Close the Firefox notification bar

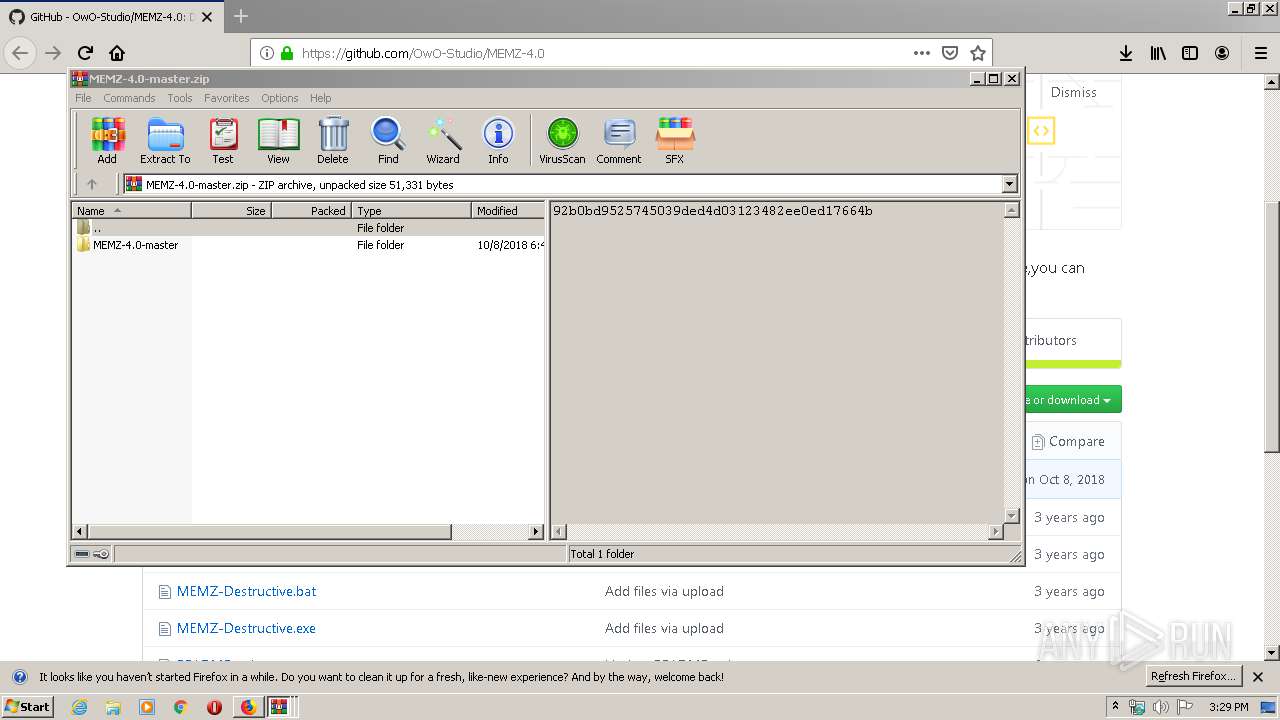pos(1258,677)
